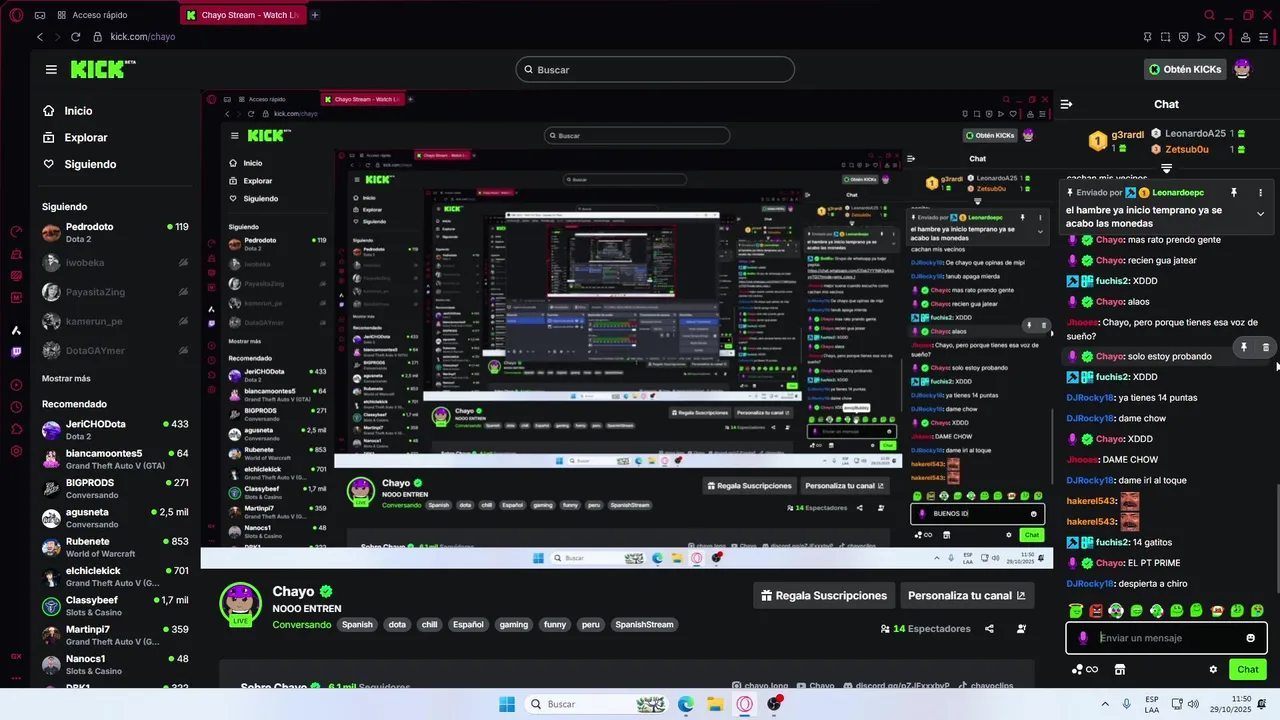
Task: Delete the hovered Chayo message with trash icon
Action: click(1265, 347)
